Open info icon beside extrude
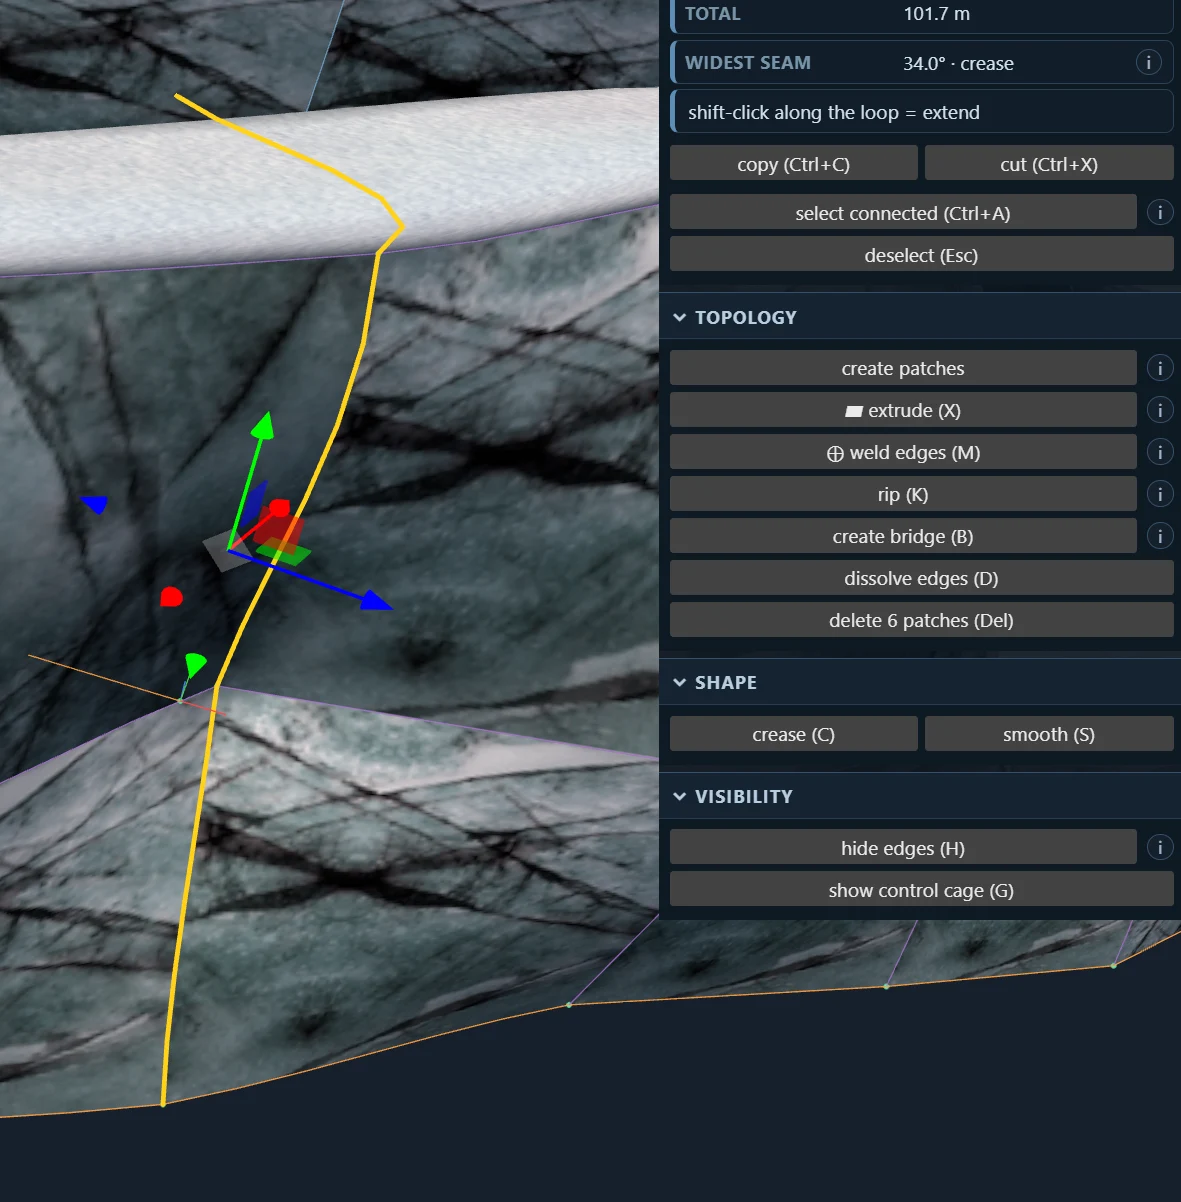 (x=1159, y=410)
